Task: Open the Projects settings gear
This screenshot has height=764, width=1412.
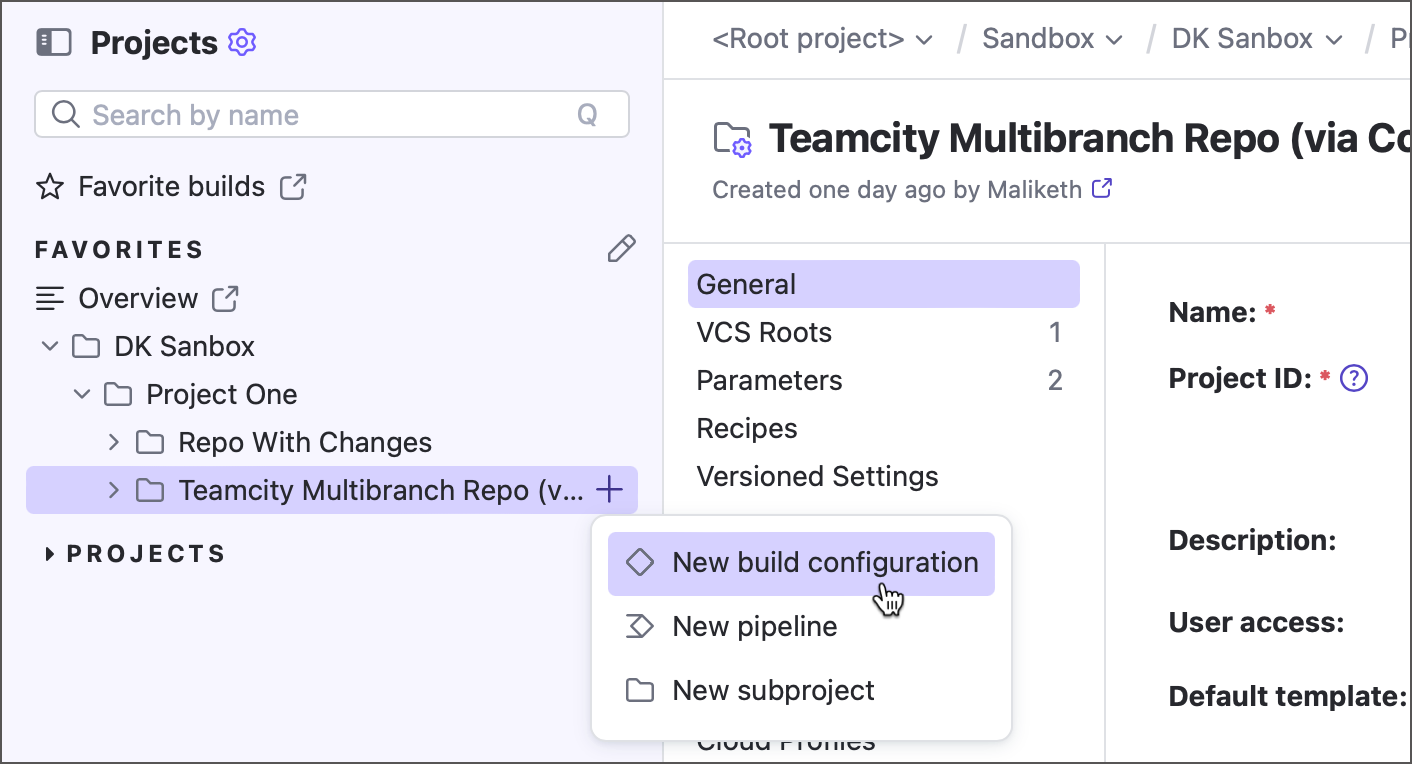Action: [x=241, y=42]
